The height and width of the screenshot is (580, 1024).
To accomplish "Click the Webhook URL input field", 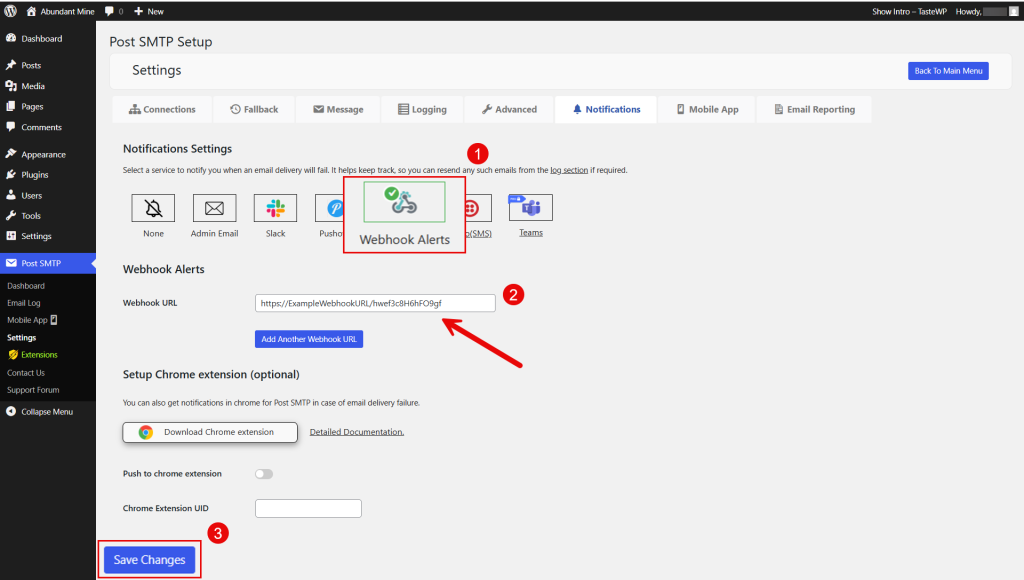I will click(x=375, y=303).
